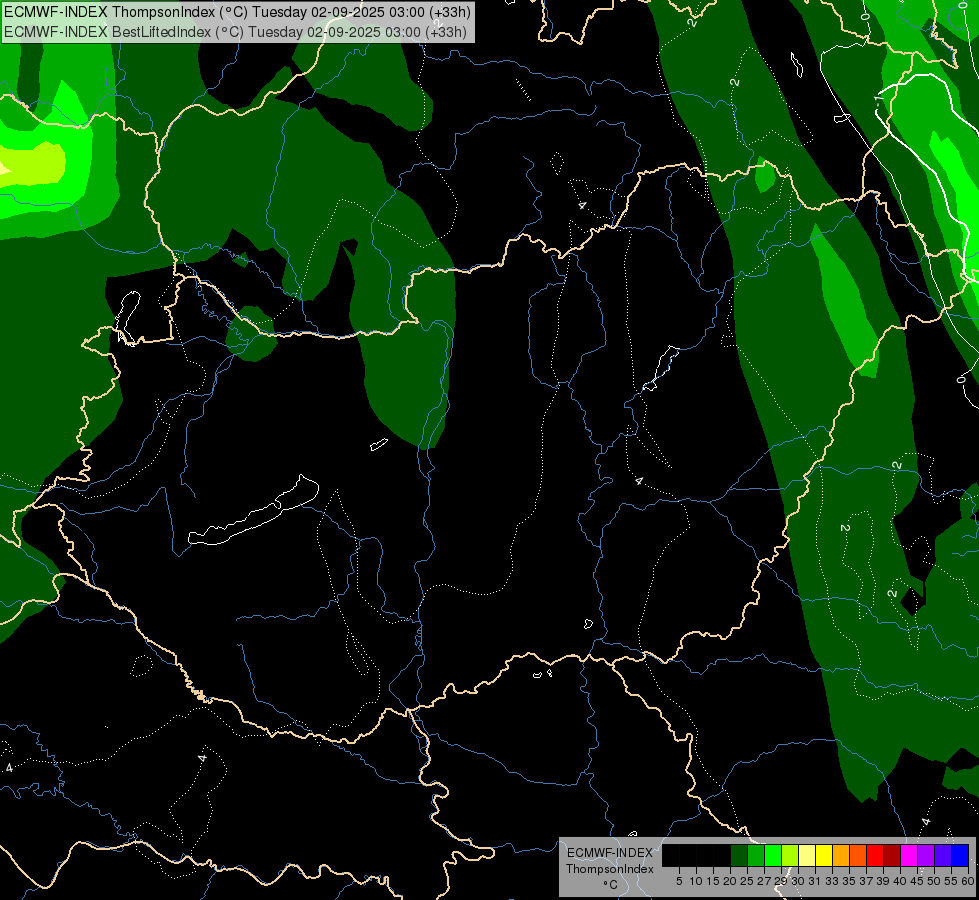Select the pale yellow 30–31 legend swatch

(x=807, y=855)
